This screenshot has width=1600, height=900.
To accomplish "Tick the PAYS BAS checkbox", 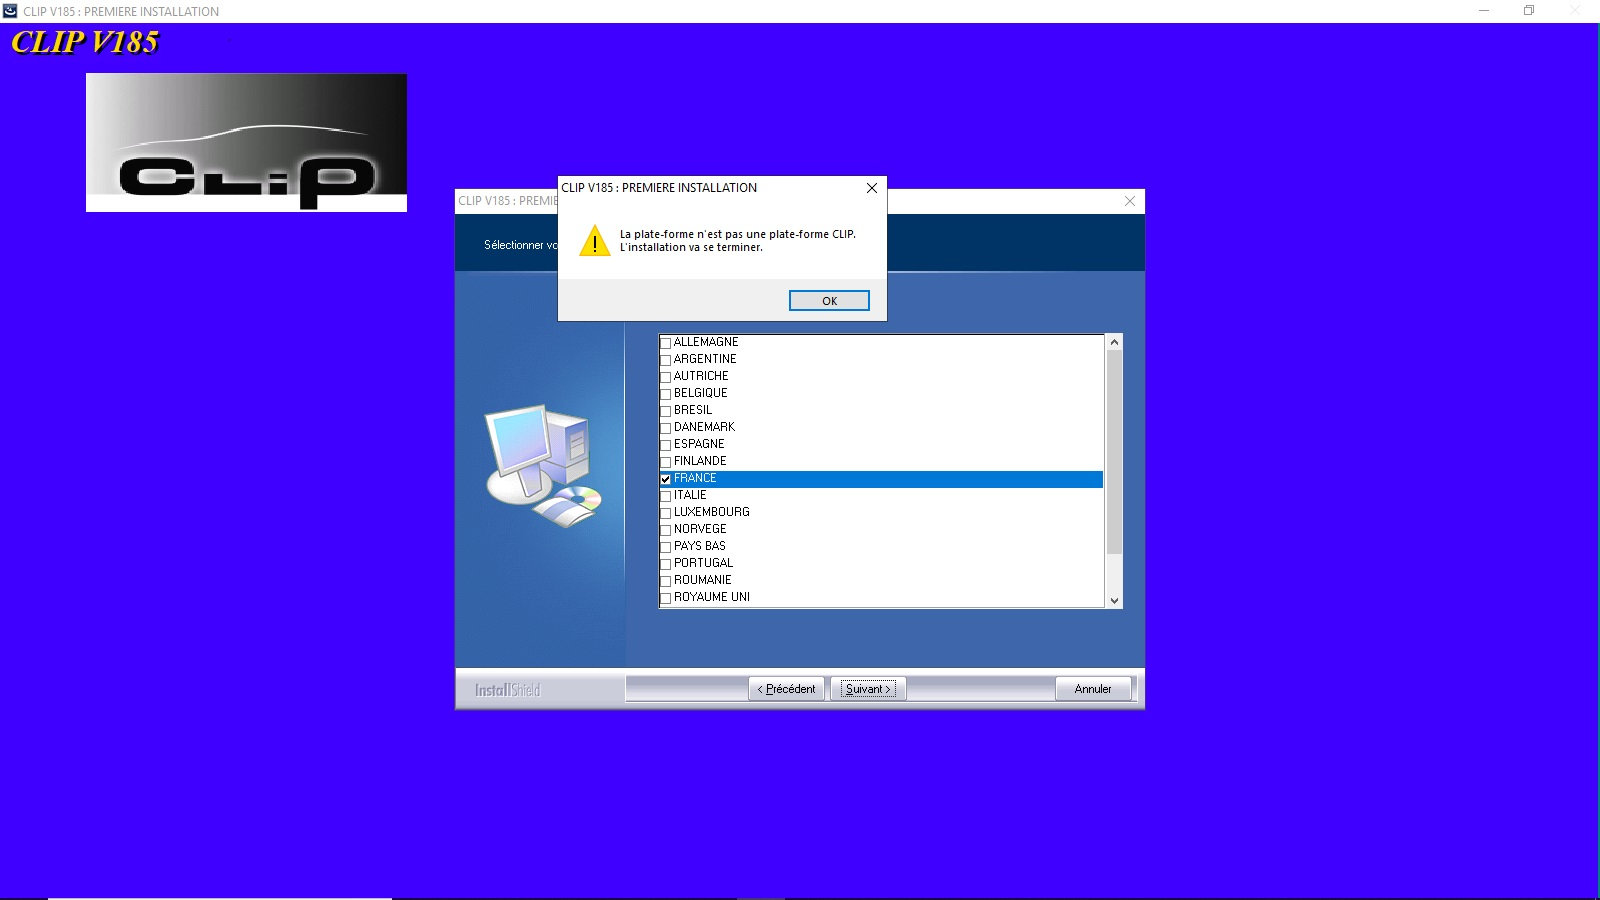I will pyautogui.click(x=666, y=547).
